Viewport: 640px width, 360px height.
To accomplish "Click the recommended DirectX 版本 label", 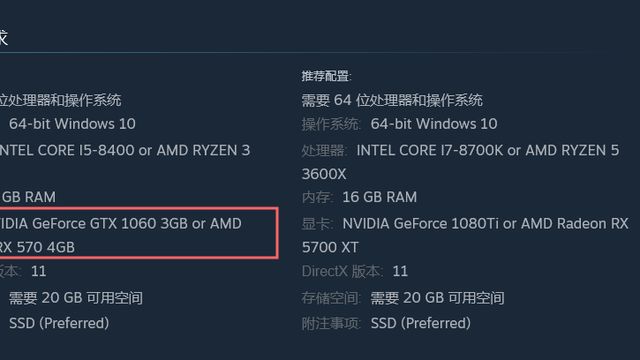I will coord(342,271).
